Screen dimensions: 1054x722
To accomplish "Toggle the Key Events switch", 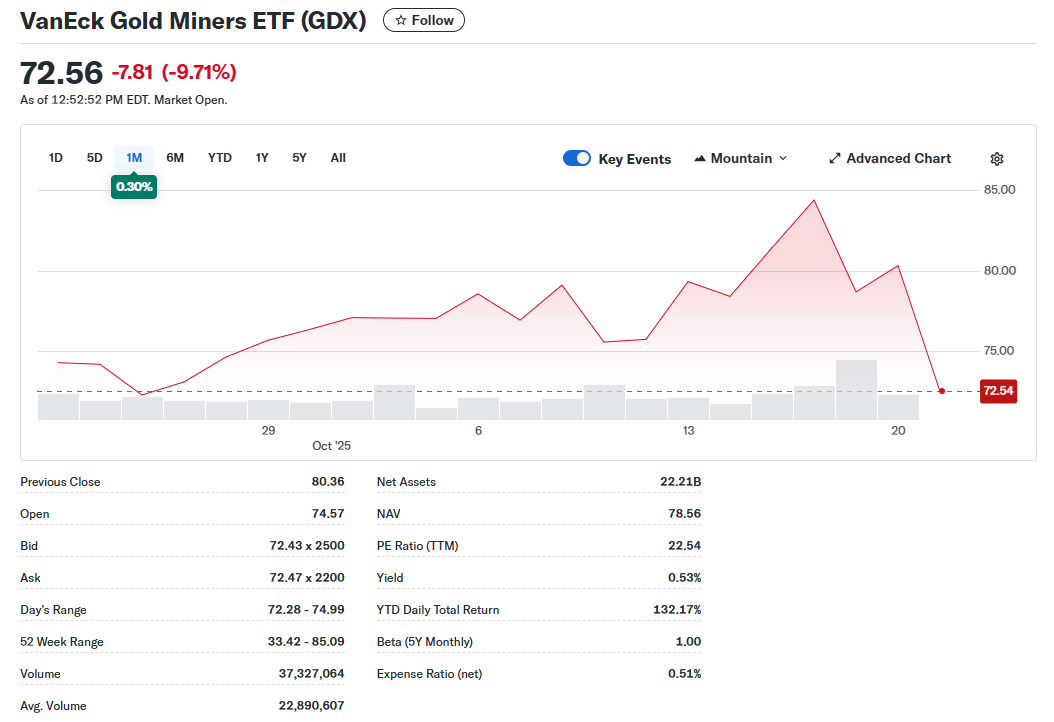I will pyautogui.click(x=577, y=158).
